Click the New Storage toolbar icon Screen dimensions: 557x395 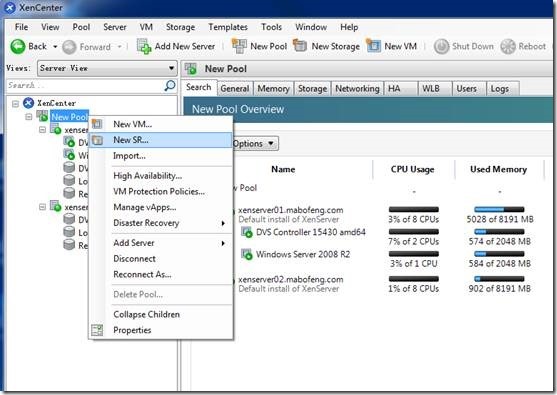(x=300, y=46)
